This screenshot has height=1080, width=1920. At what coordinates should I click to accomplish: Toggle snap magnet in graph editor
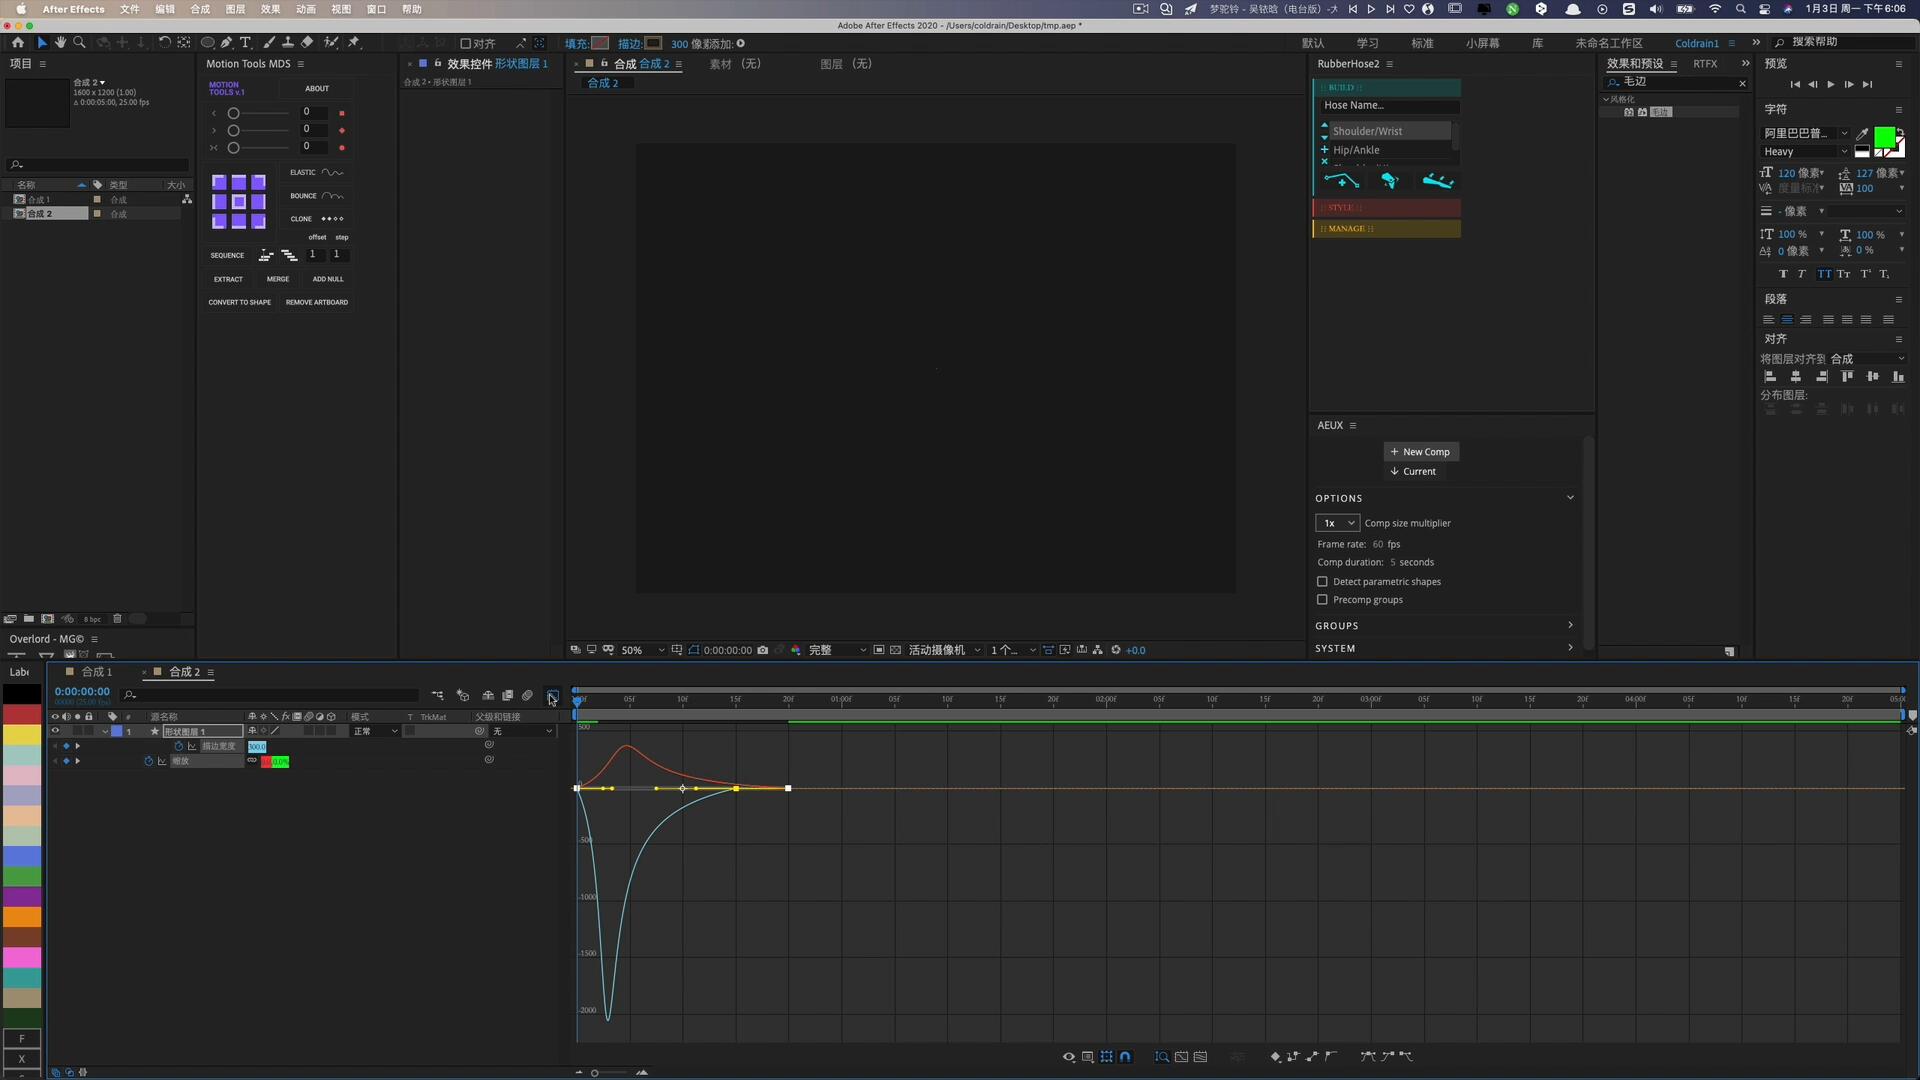(1125, 1056)
